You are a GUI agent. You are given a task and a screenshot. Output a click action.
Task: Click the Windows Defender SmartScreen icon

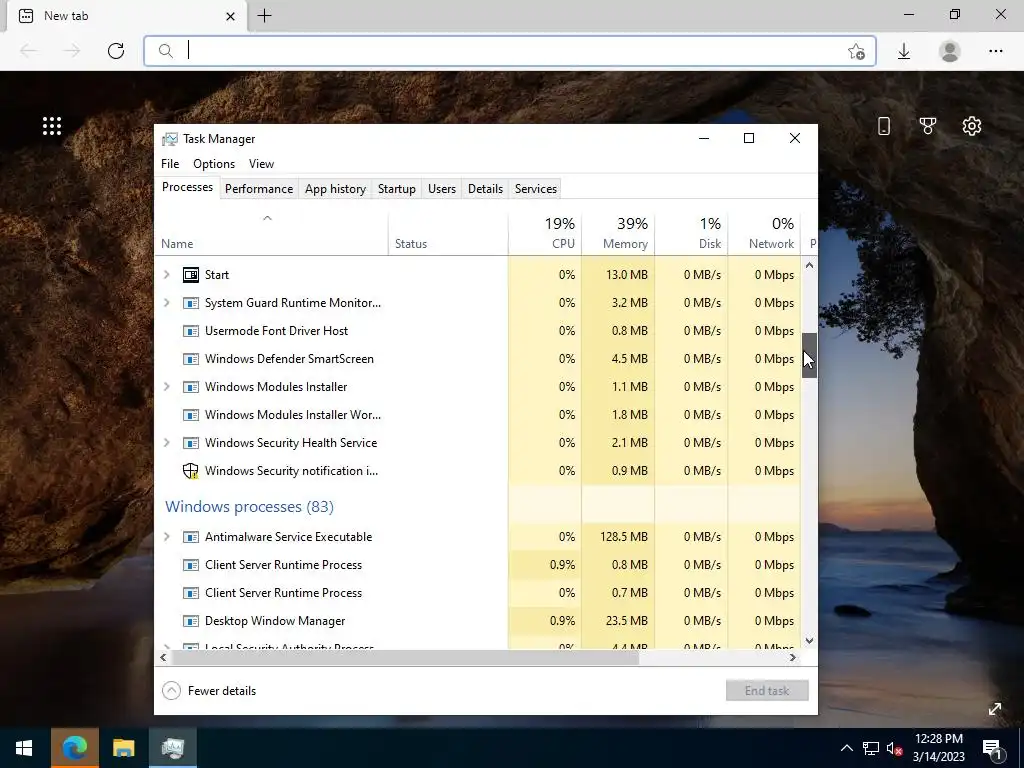click(x=190, y=359)
